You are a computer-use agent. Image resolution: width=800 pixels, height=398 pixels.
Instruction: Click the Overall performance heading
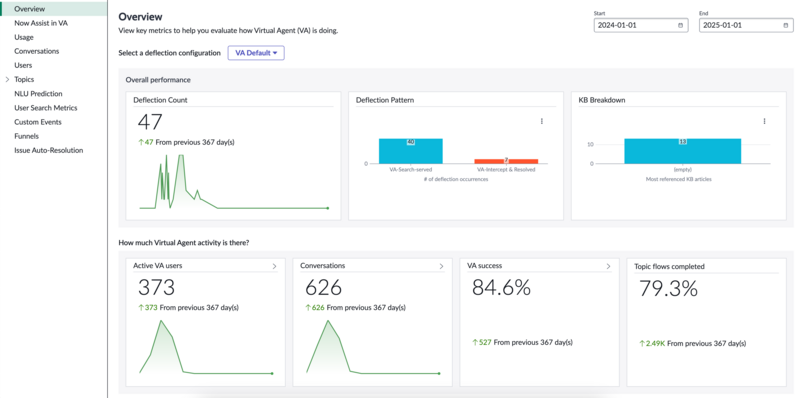click(158, 80)
